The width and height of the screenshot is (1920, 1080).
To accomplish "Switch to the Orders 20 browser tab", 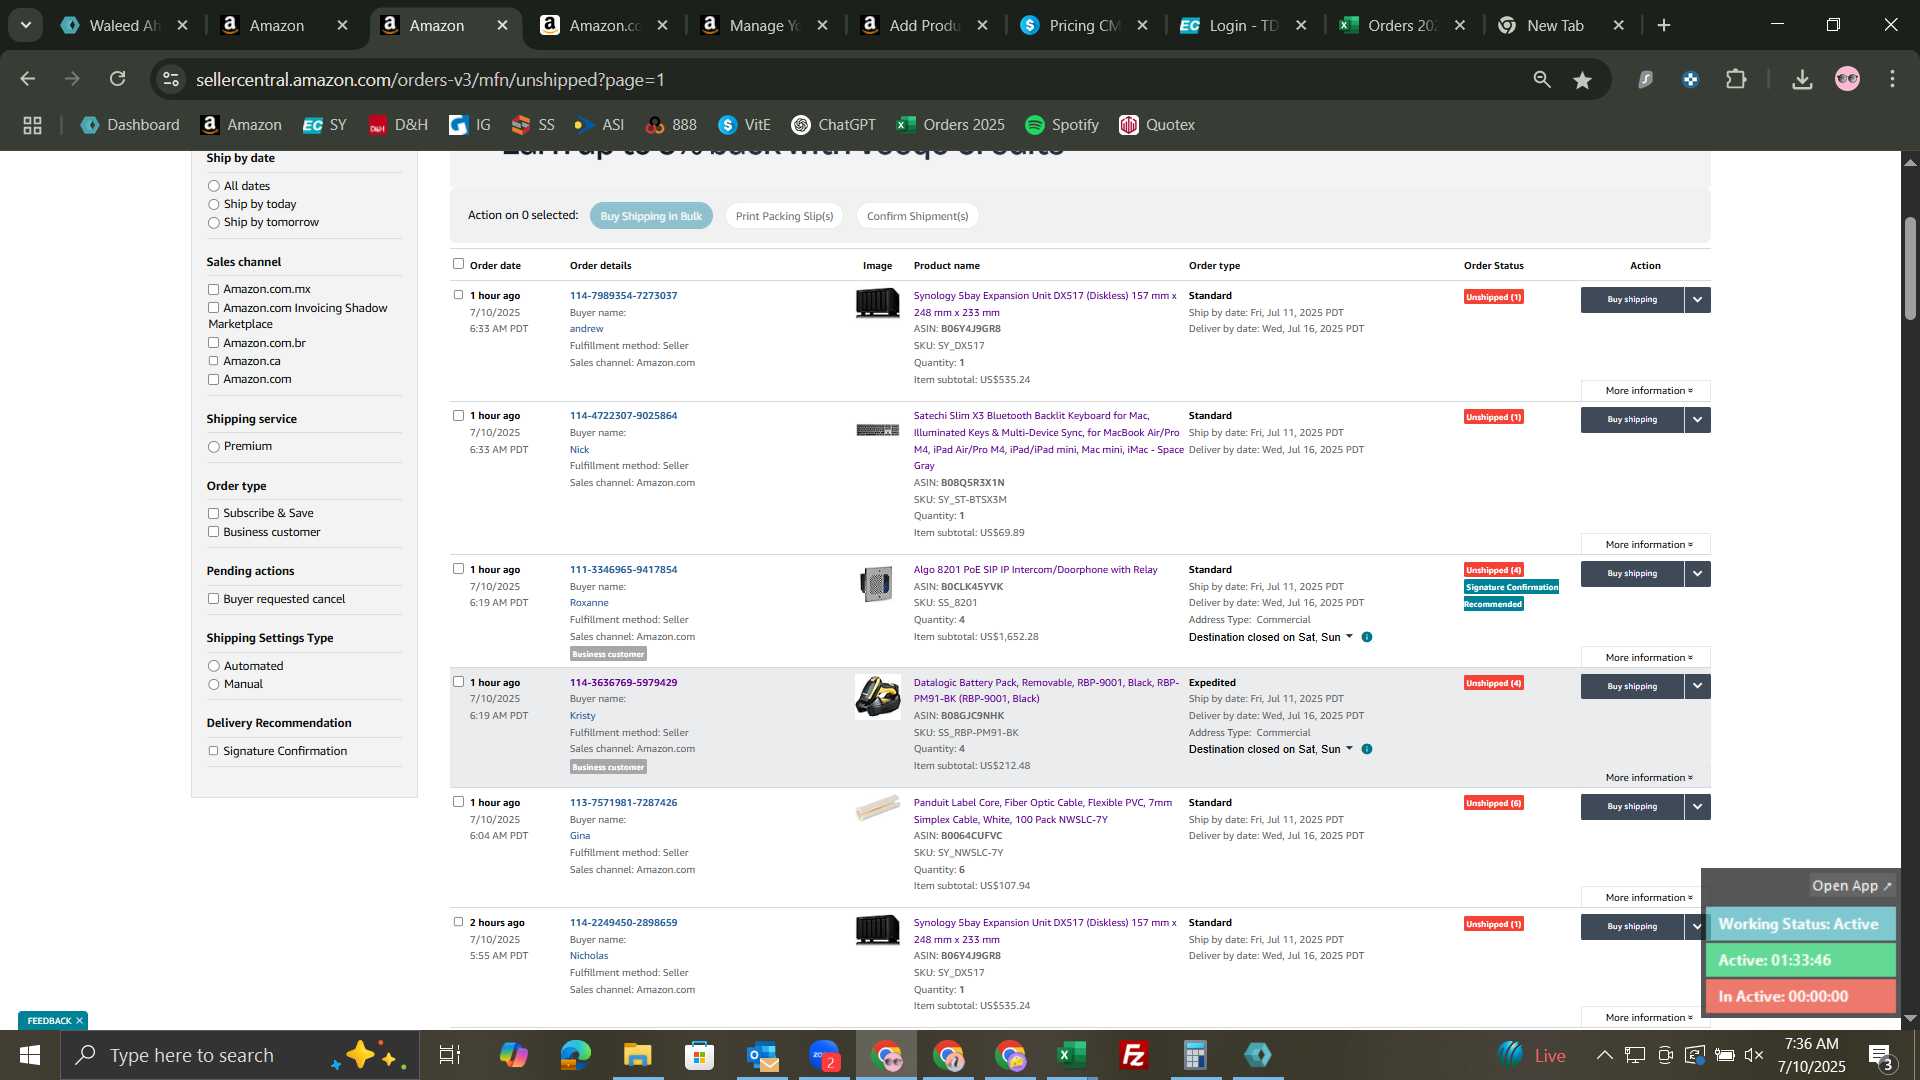I will click(x=1400, y=25).
